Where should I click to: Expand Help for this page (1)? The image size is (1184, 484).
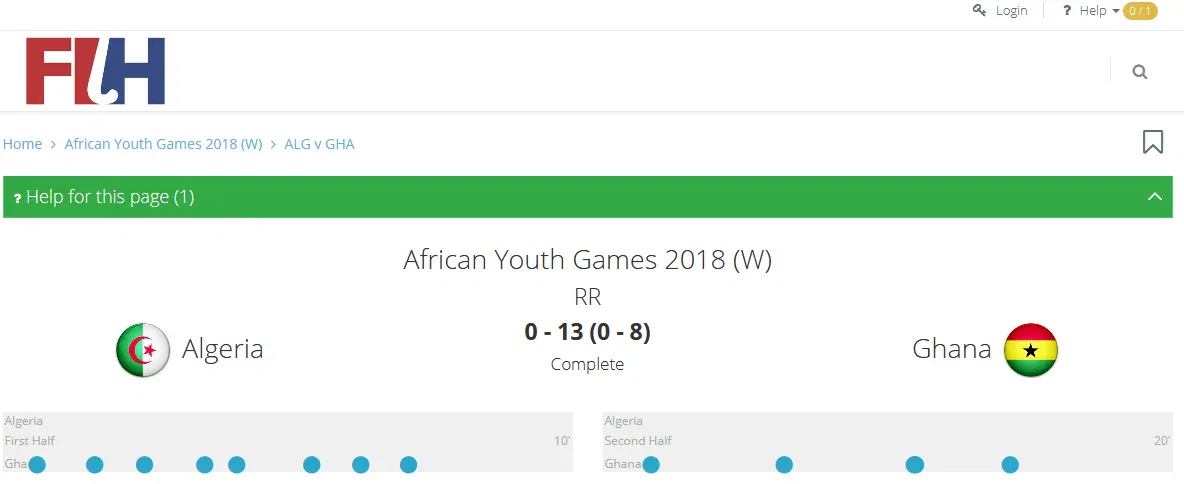click(x=110, y=197)
